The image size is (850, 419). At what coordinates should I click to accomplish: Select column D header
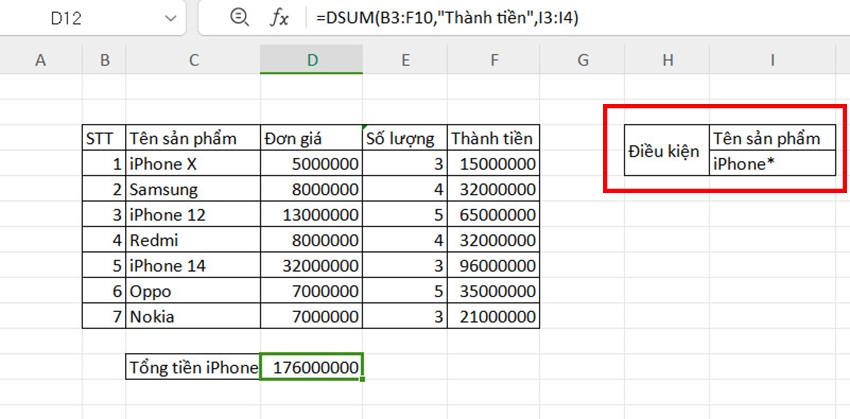(312, 60)
